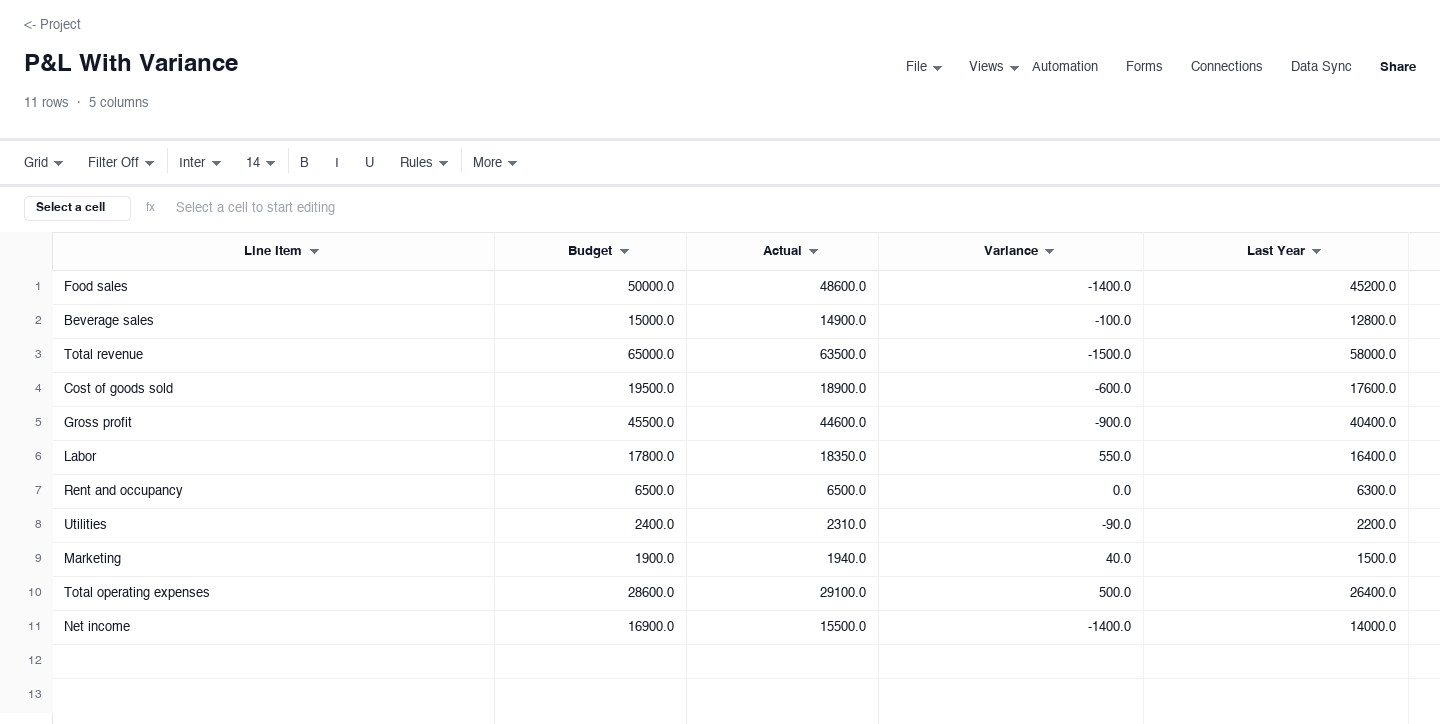
Task: Select the Rent and occupancy cell
Action: point(273,491)
